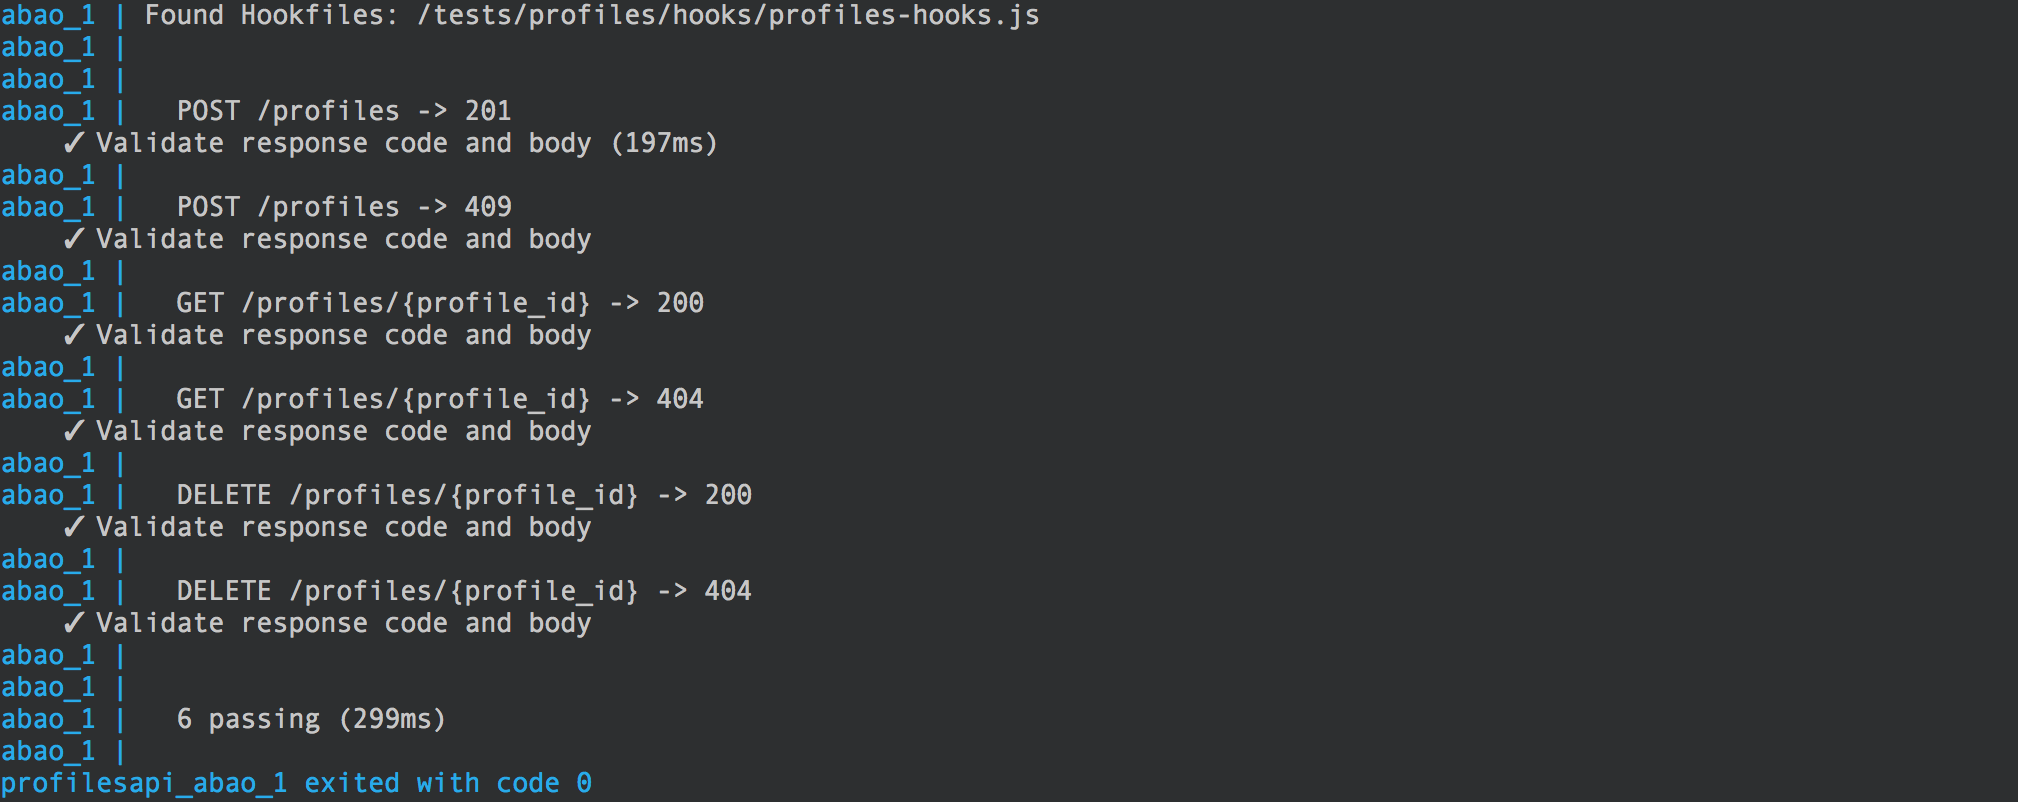Select the line POST /profiles -> 409
2018x802 pixels.
(x=344, y=207)
